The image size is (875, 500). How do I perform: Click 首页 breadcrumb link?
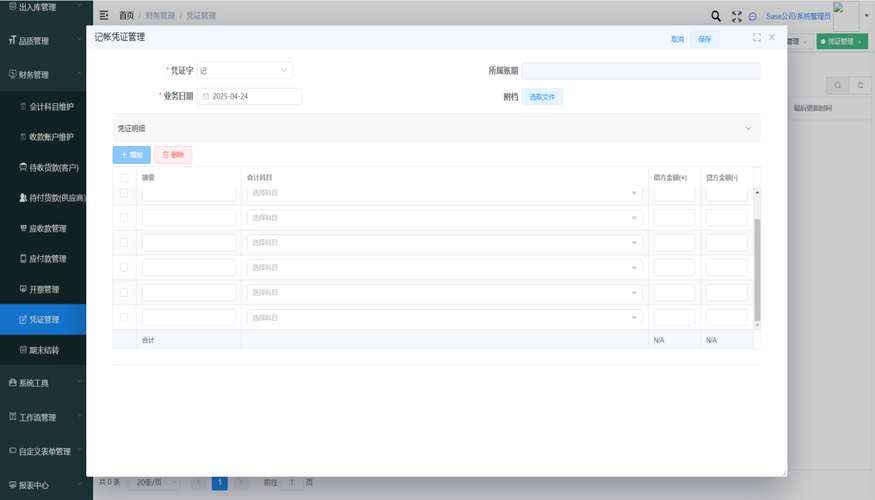[x=127, y=16]
